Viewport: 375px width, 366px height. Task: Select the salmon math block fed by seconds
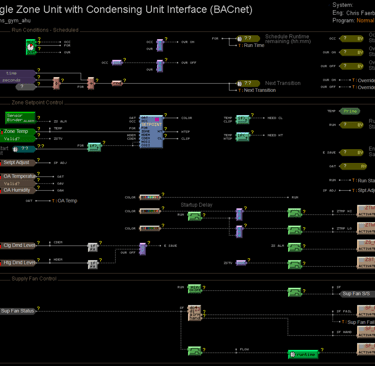click(x=57, y=83)
